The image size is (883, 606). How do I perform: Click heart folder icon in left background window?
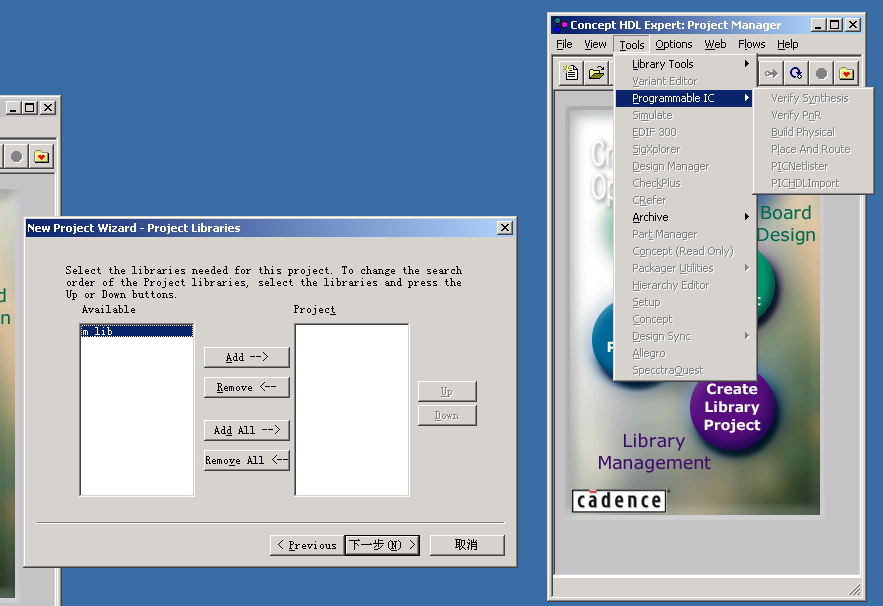coord(41,156)
